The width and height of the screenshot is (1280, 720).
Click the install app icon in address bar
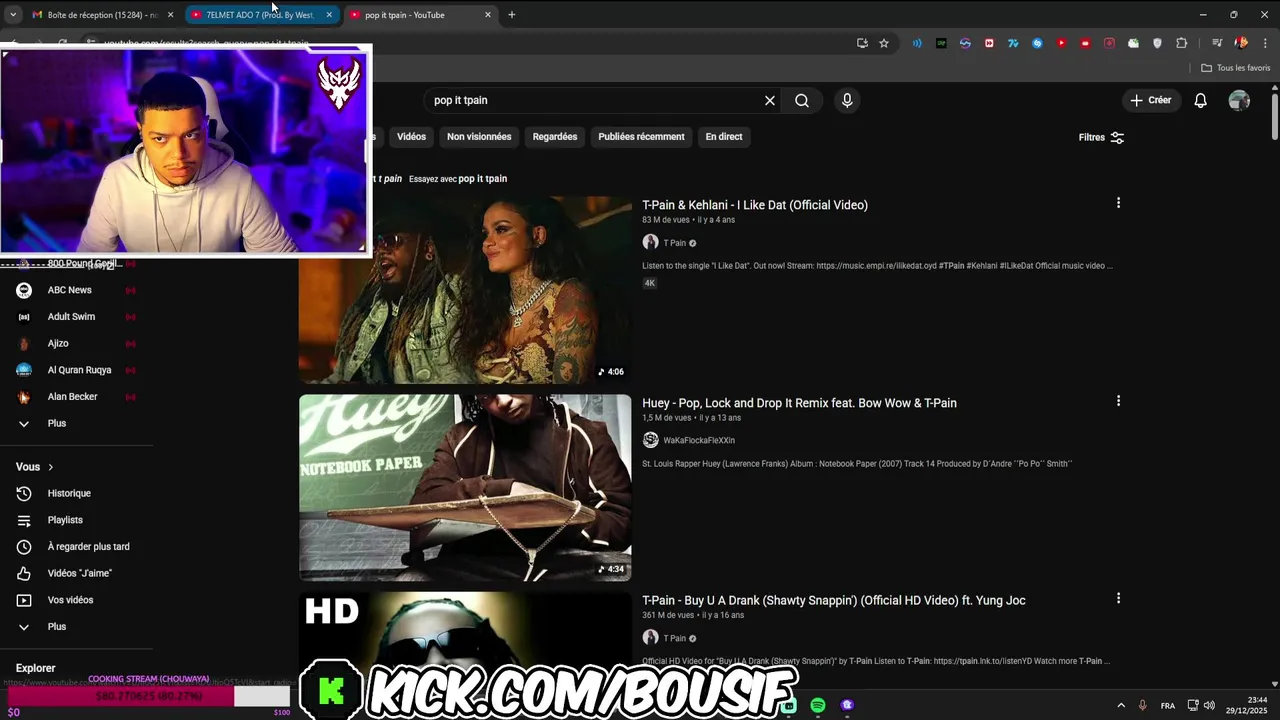[x=862, y=43]
